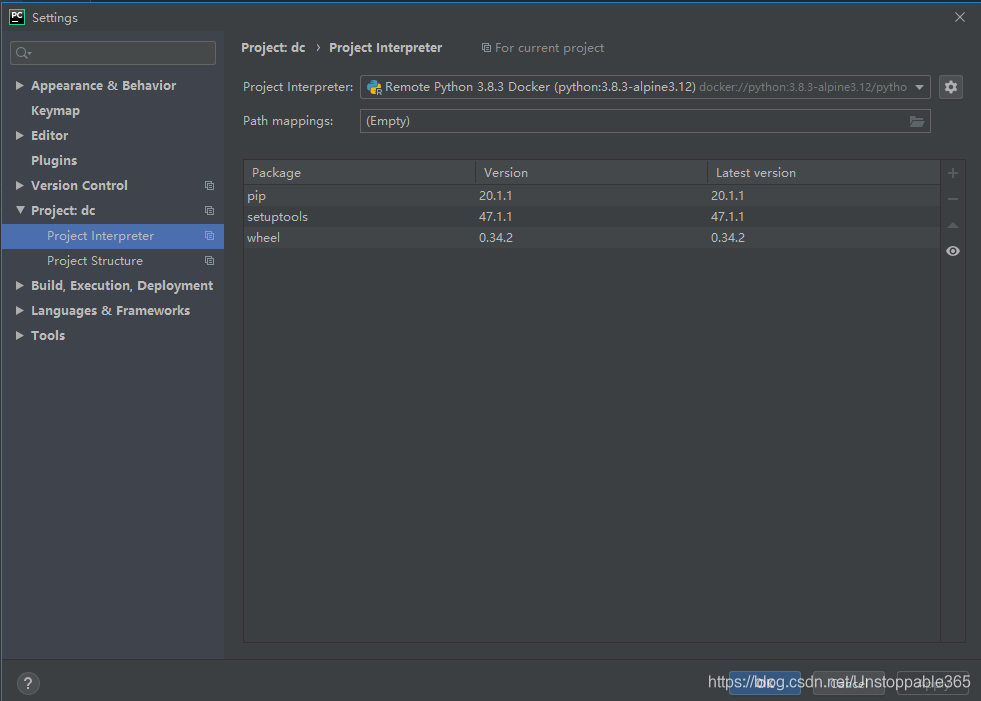Viewport: 981px width, 701px height.
Task: Click the copy icon beside Project Interpreter
Action: click(210, 236)
